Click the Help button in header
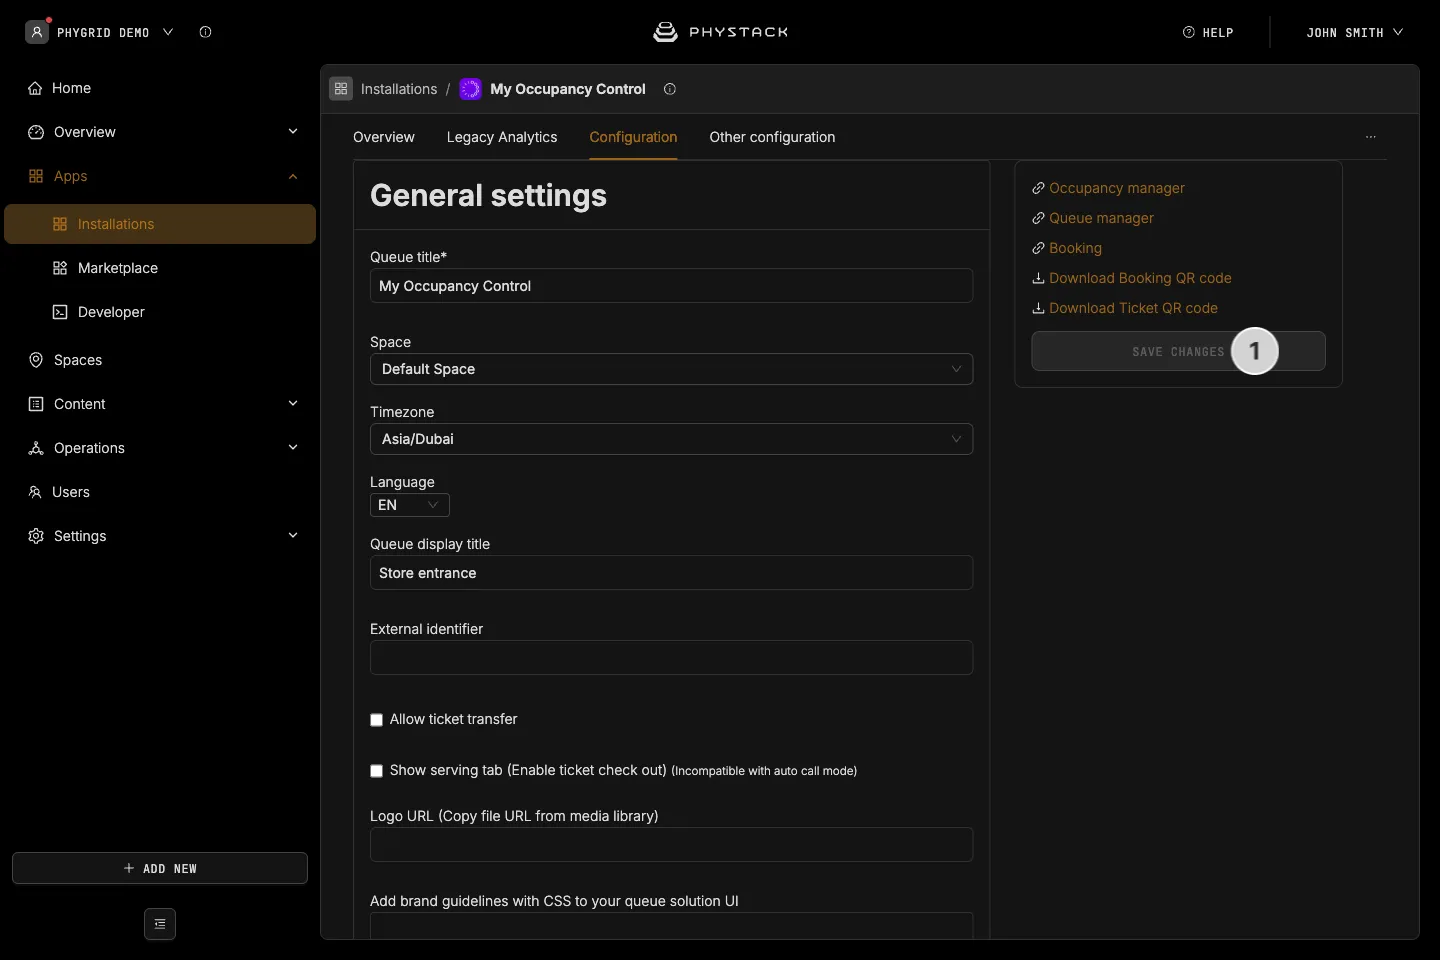The image size is (1440, 960). click(x=1208, y=32)
